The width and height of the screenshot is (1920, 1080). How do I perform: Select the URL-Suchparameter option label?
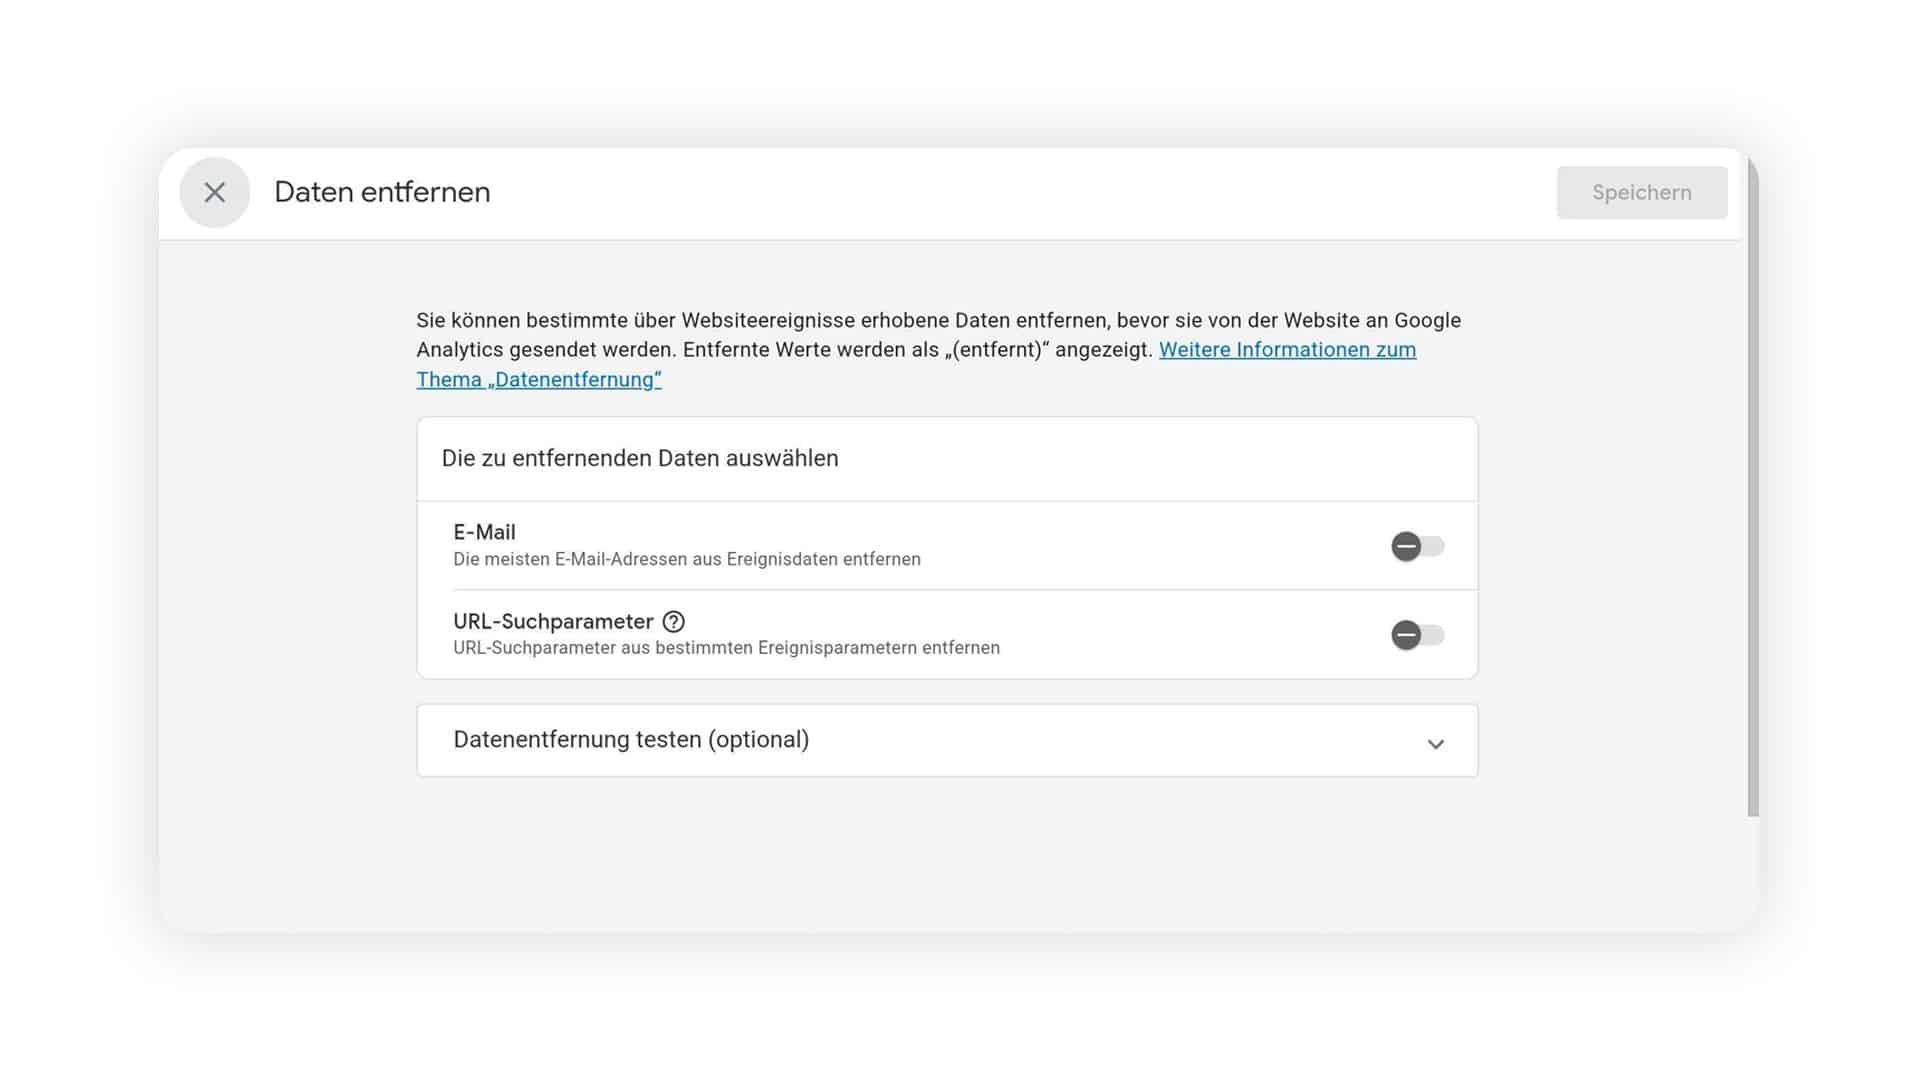pyautogui.click(x=553, y=621)
